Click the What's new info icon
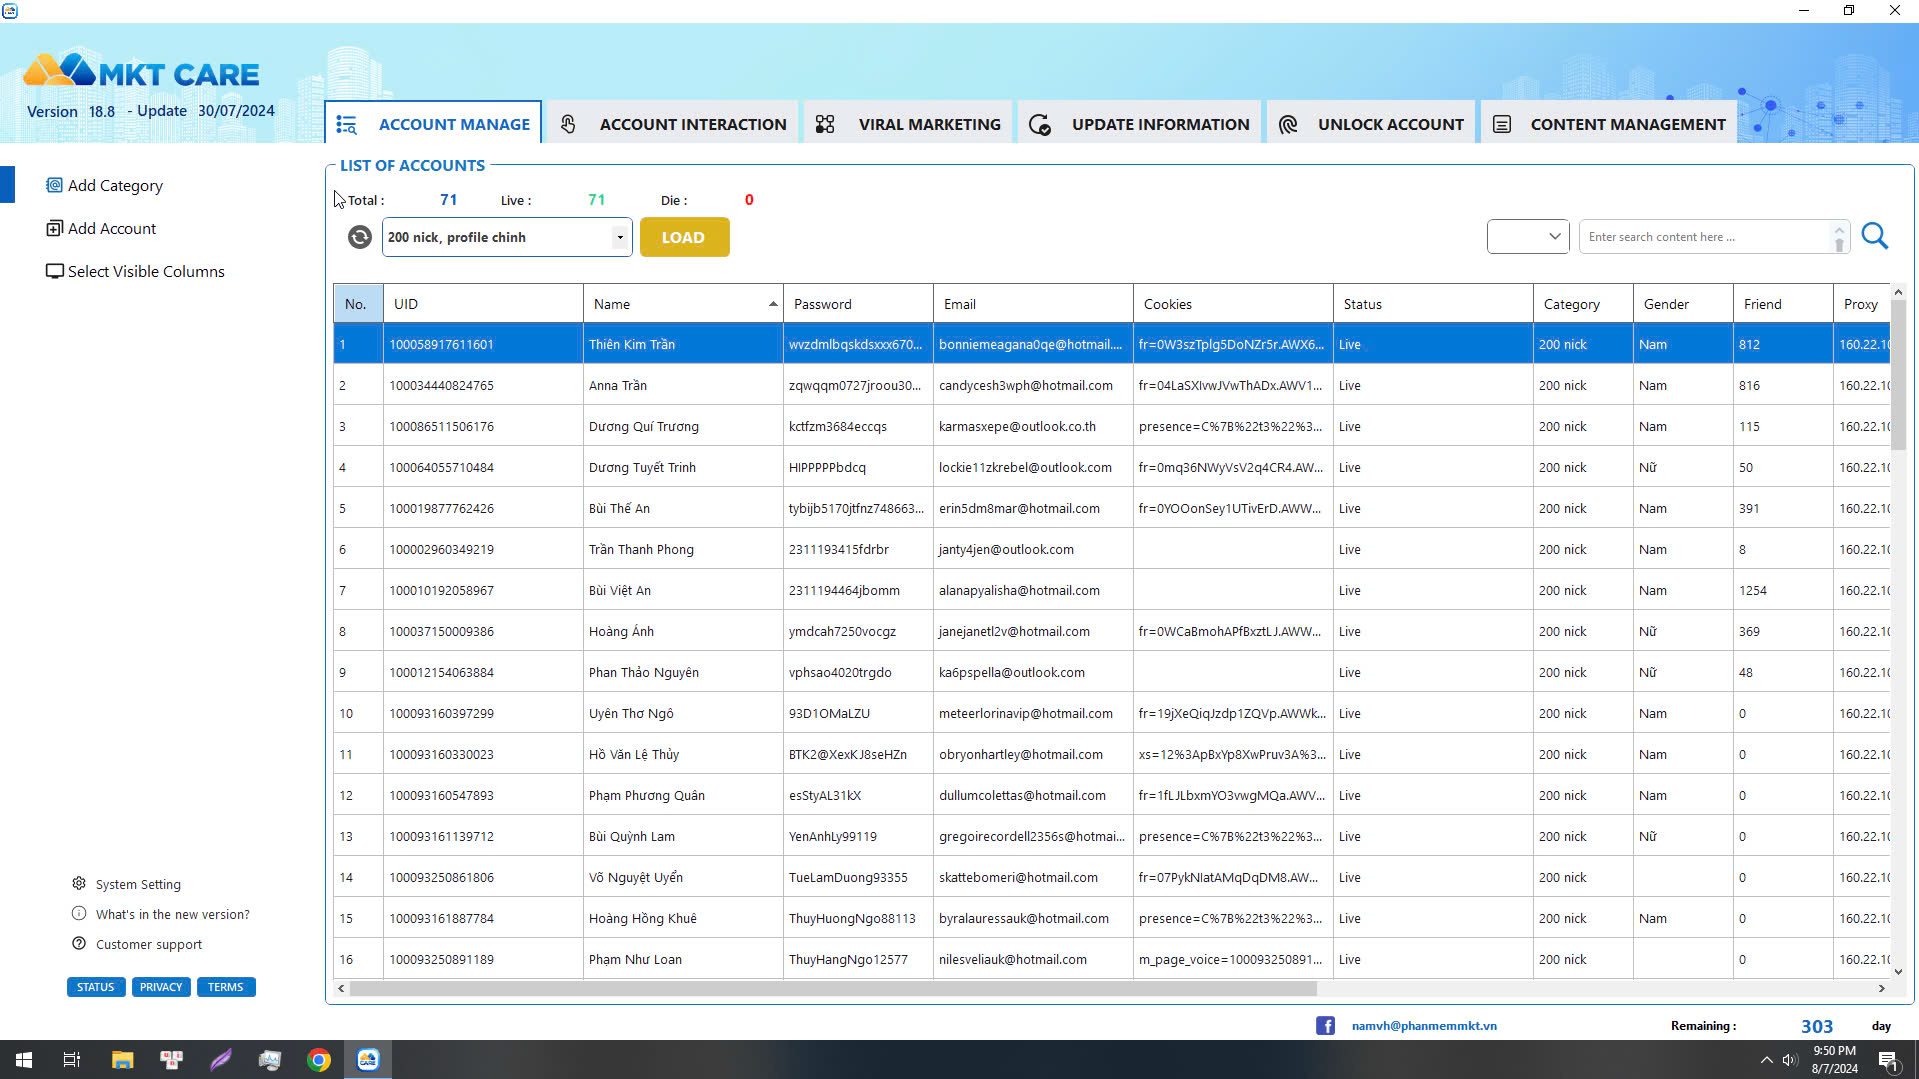 (x=79, y=914)
